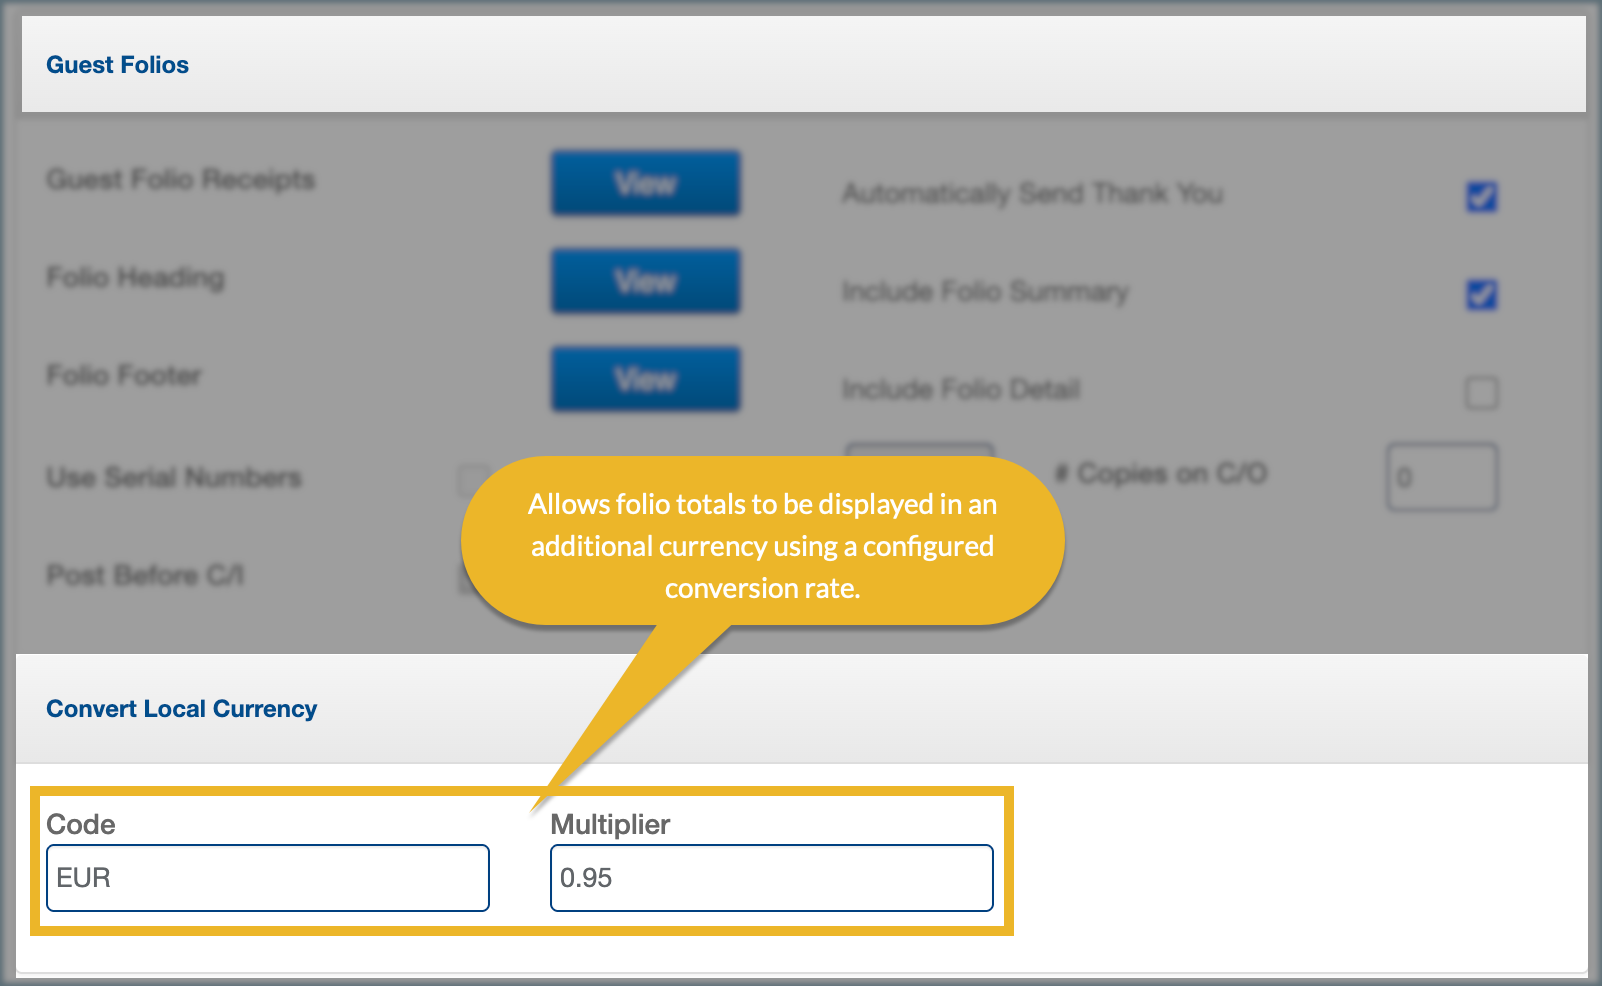Select the Guest Folios section header
Screen dimensions: 1602x986
(117, 65)
